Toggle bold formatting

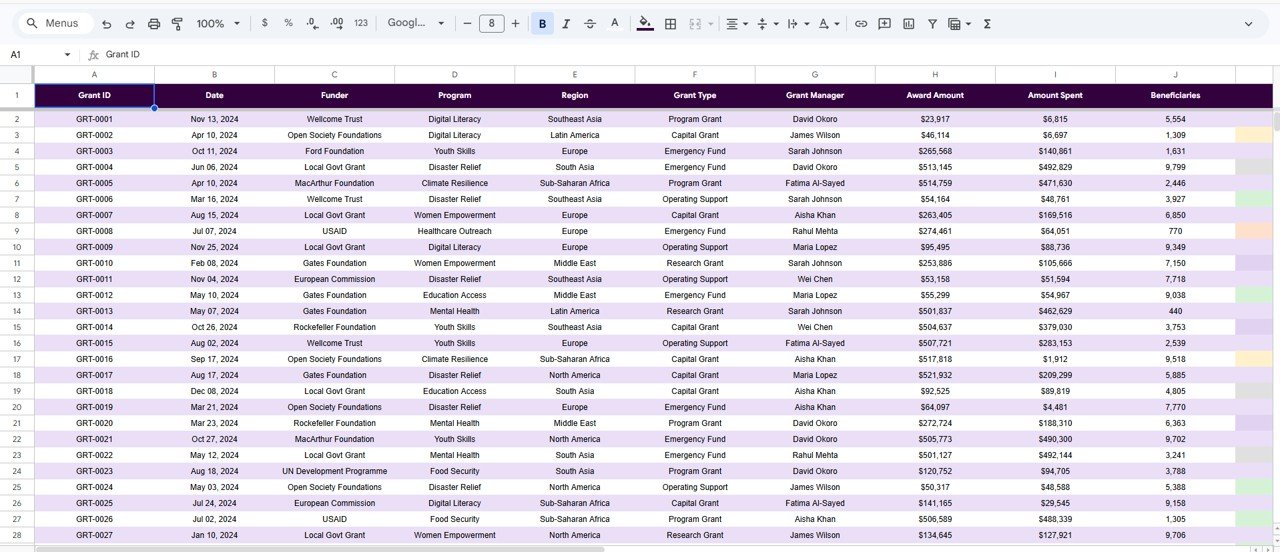click(542, 23)
